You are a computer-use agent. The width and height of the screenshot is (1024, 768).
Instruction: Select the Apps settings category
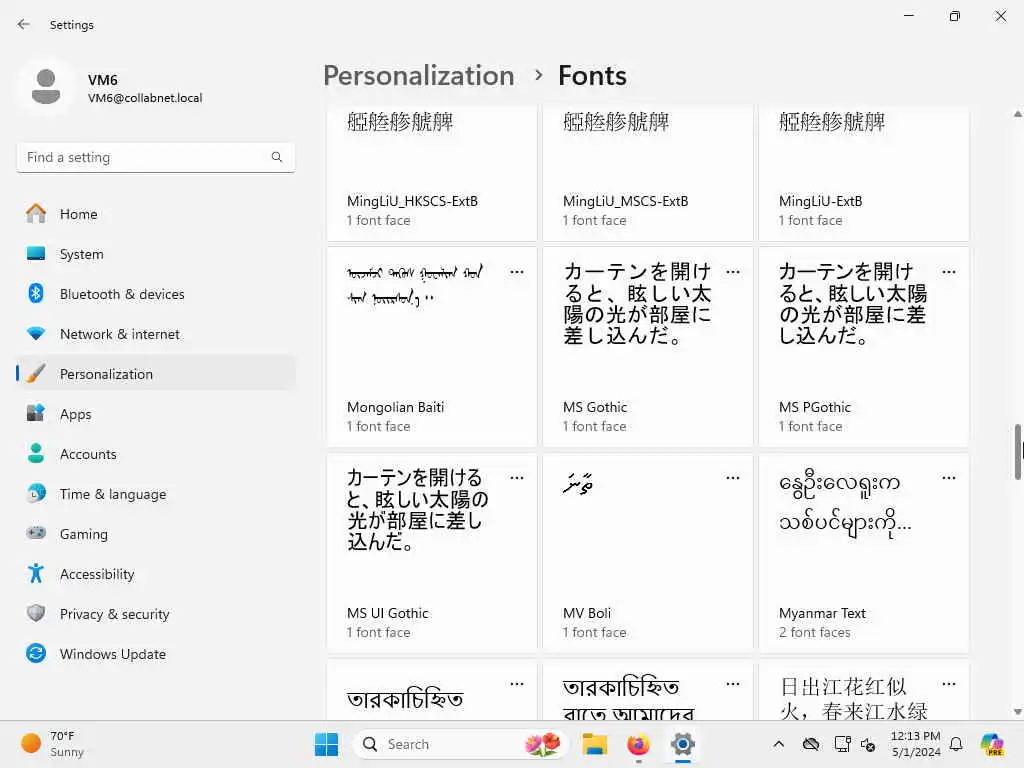(x=155, y=413)
